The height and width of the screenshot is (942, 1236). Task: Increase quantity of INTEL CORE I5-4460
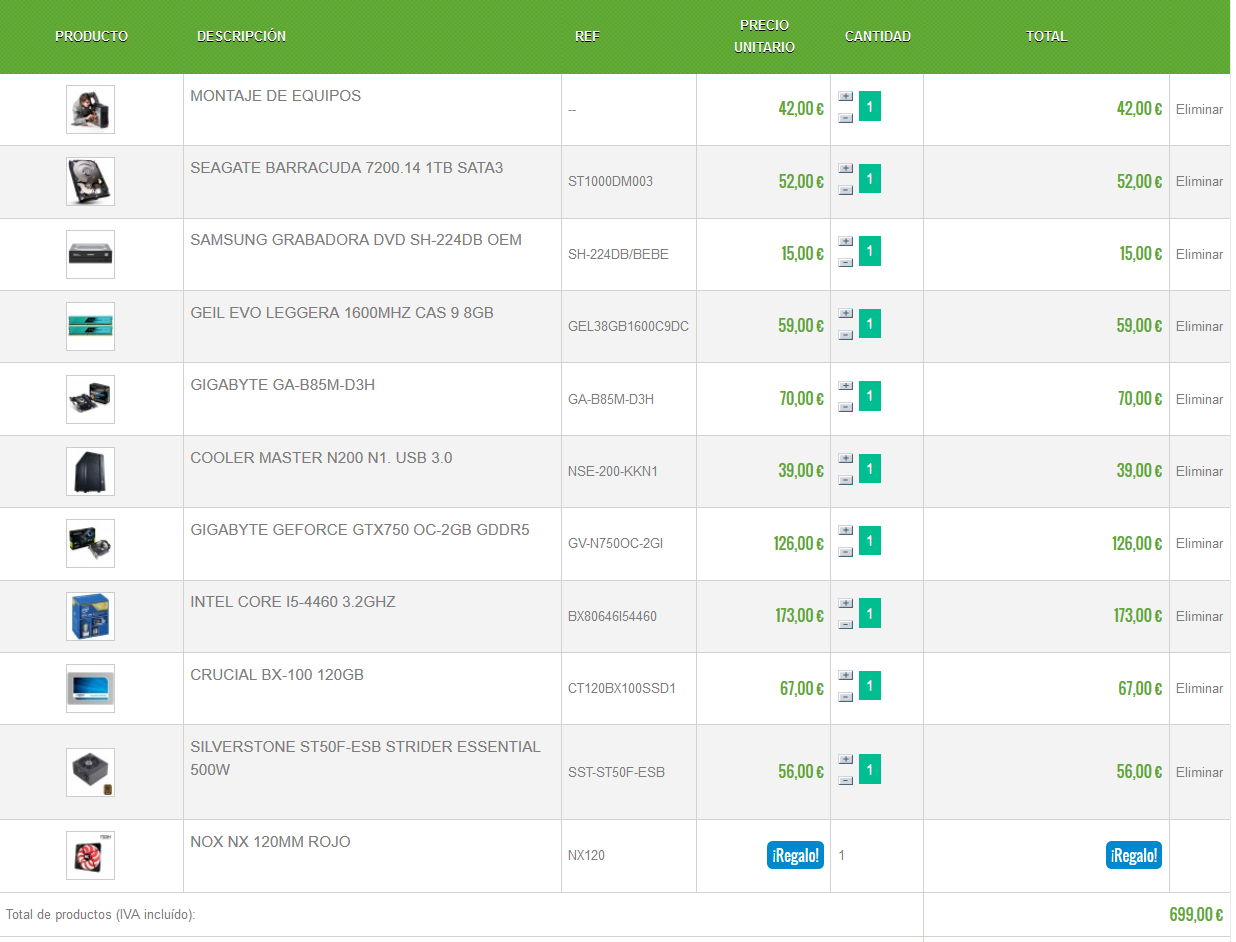[x=845, y=604]
